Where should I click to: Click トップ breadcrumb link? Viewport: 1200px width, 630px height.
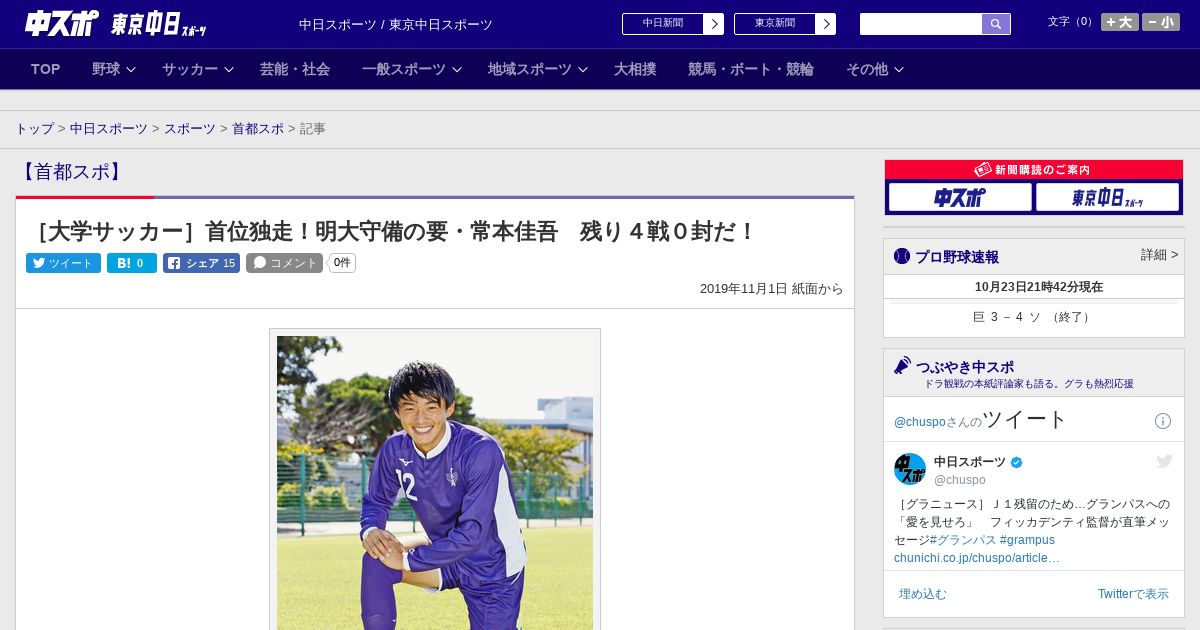[x=34, y=129]
